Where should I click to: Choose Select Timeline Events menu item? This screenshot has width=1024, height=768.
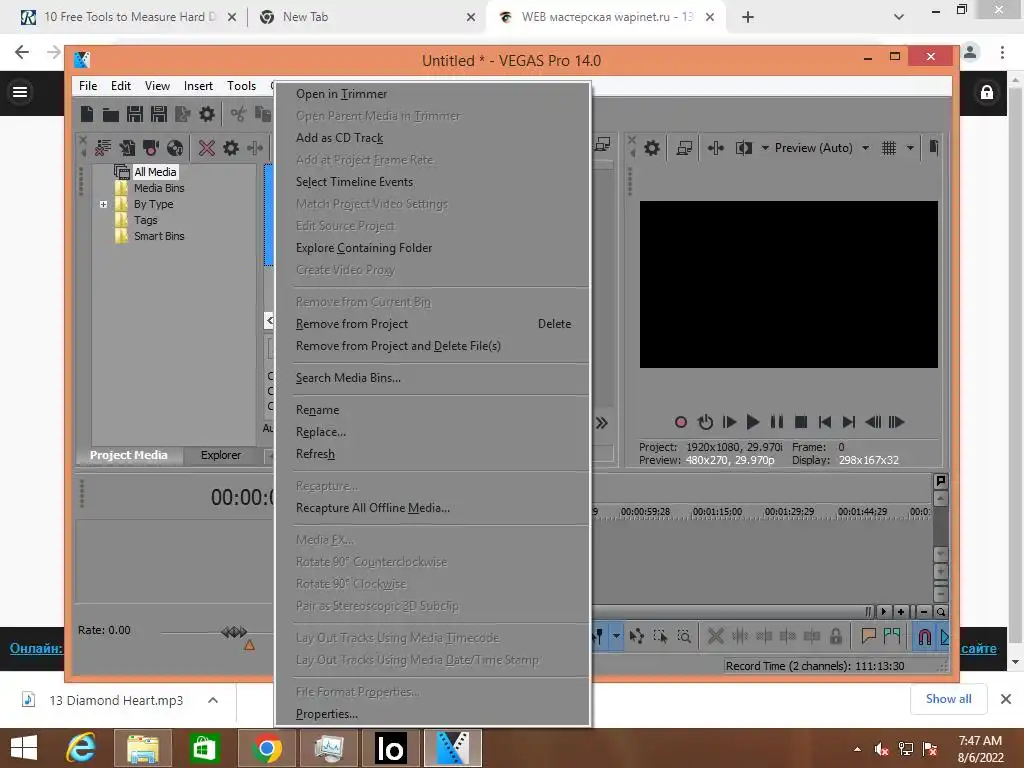[432, 182]
